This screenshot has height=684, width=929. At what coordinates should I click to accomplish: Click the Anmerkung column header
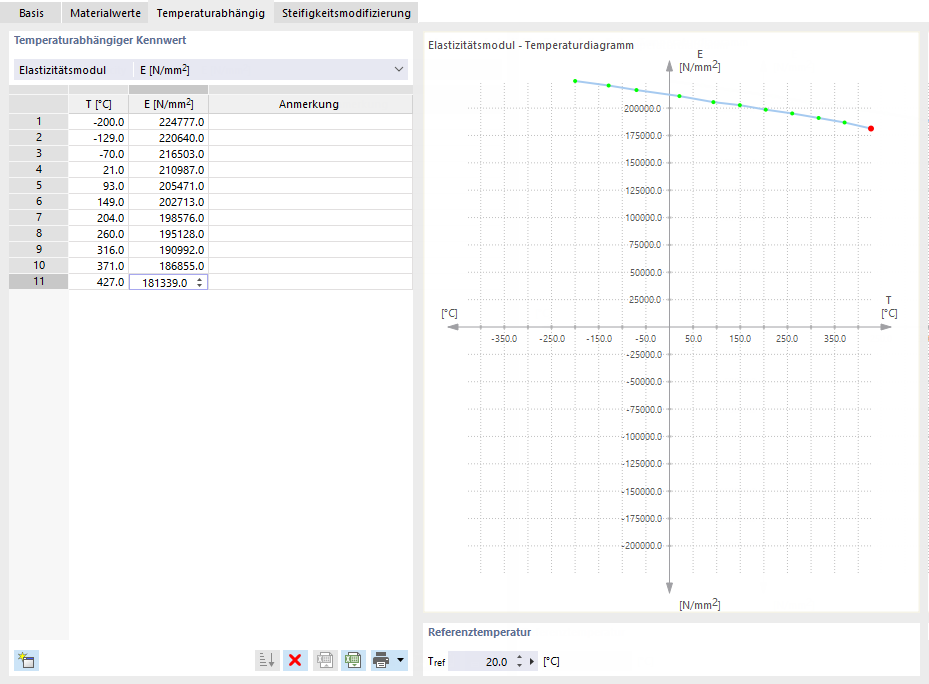tap(310, 104)
